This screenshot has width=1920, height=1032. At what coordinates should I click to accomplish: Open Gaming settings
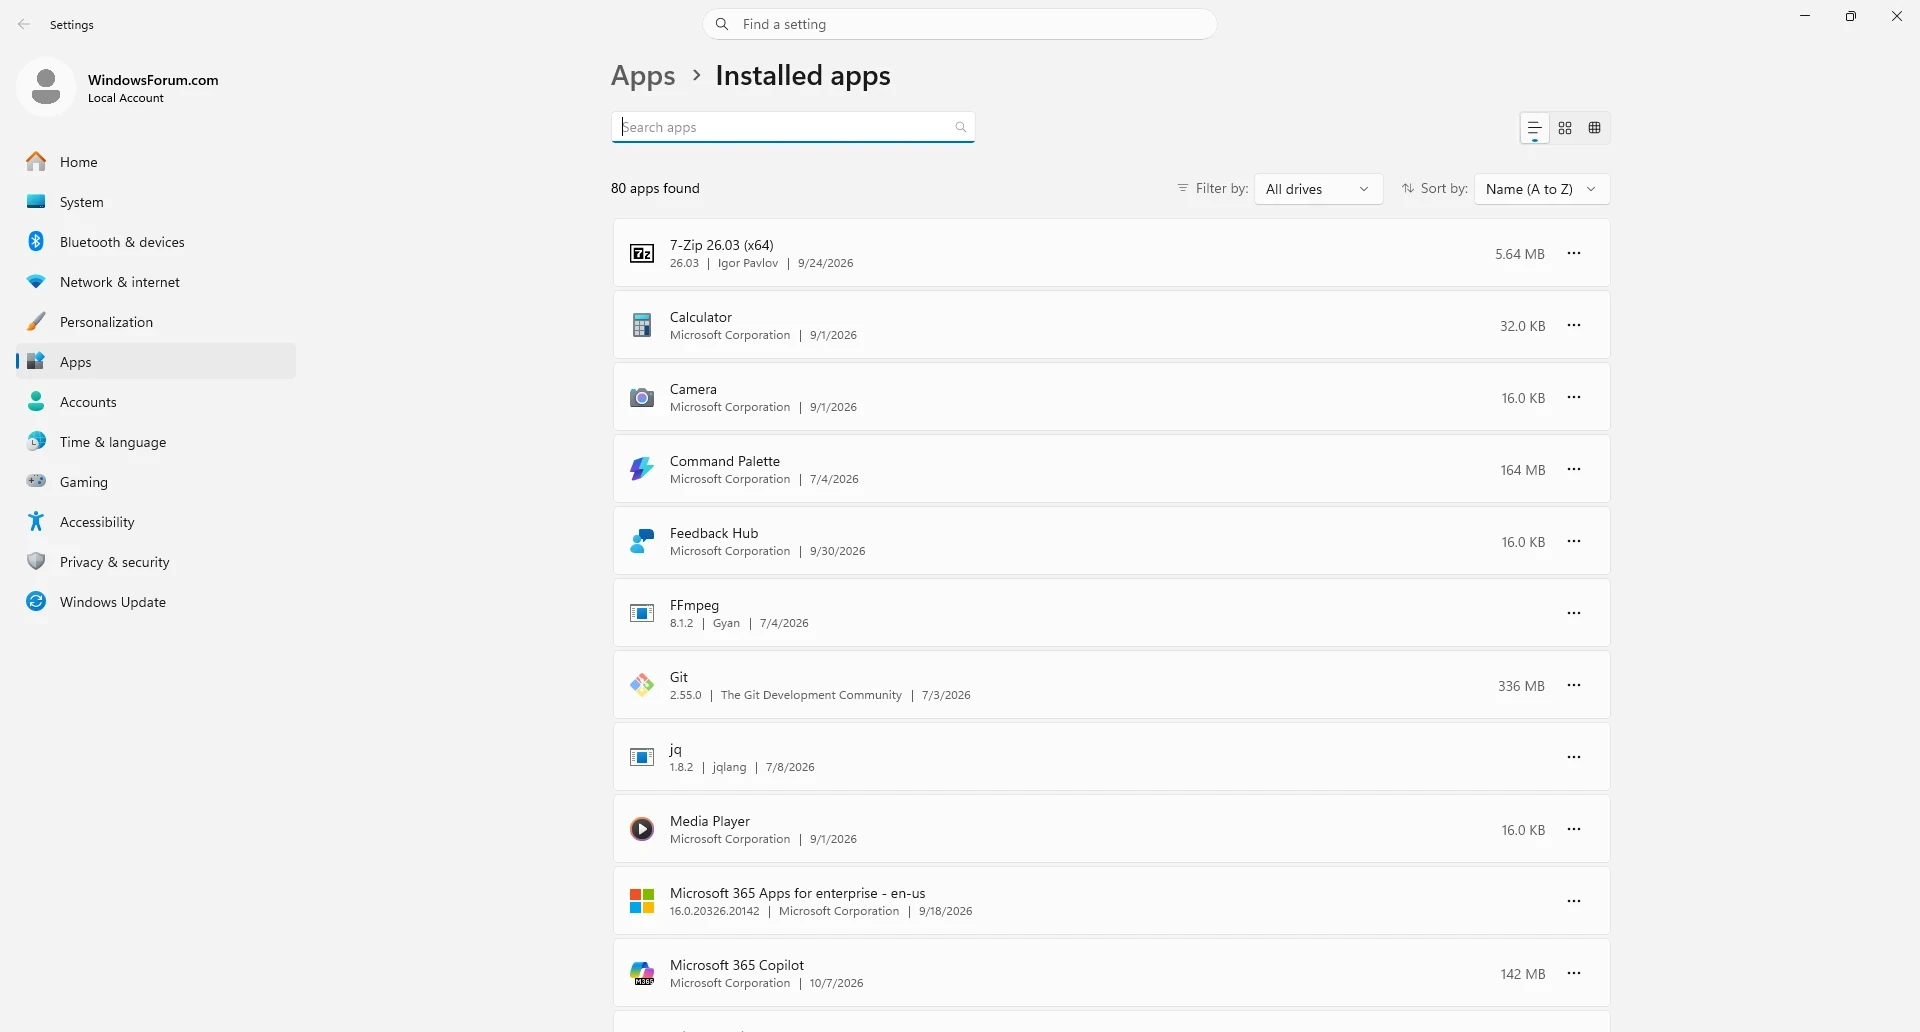click(156, 482)
